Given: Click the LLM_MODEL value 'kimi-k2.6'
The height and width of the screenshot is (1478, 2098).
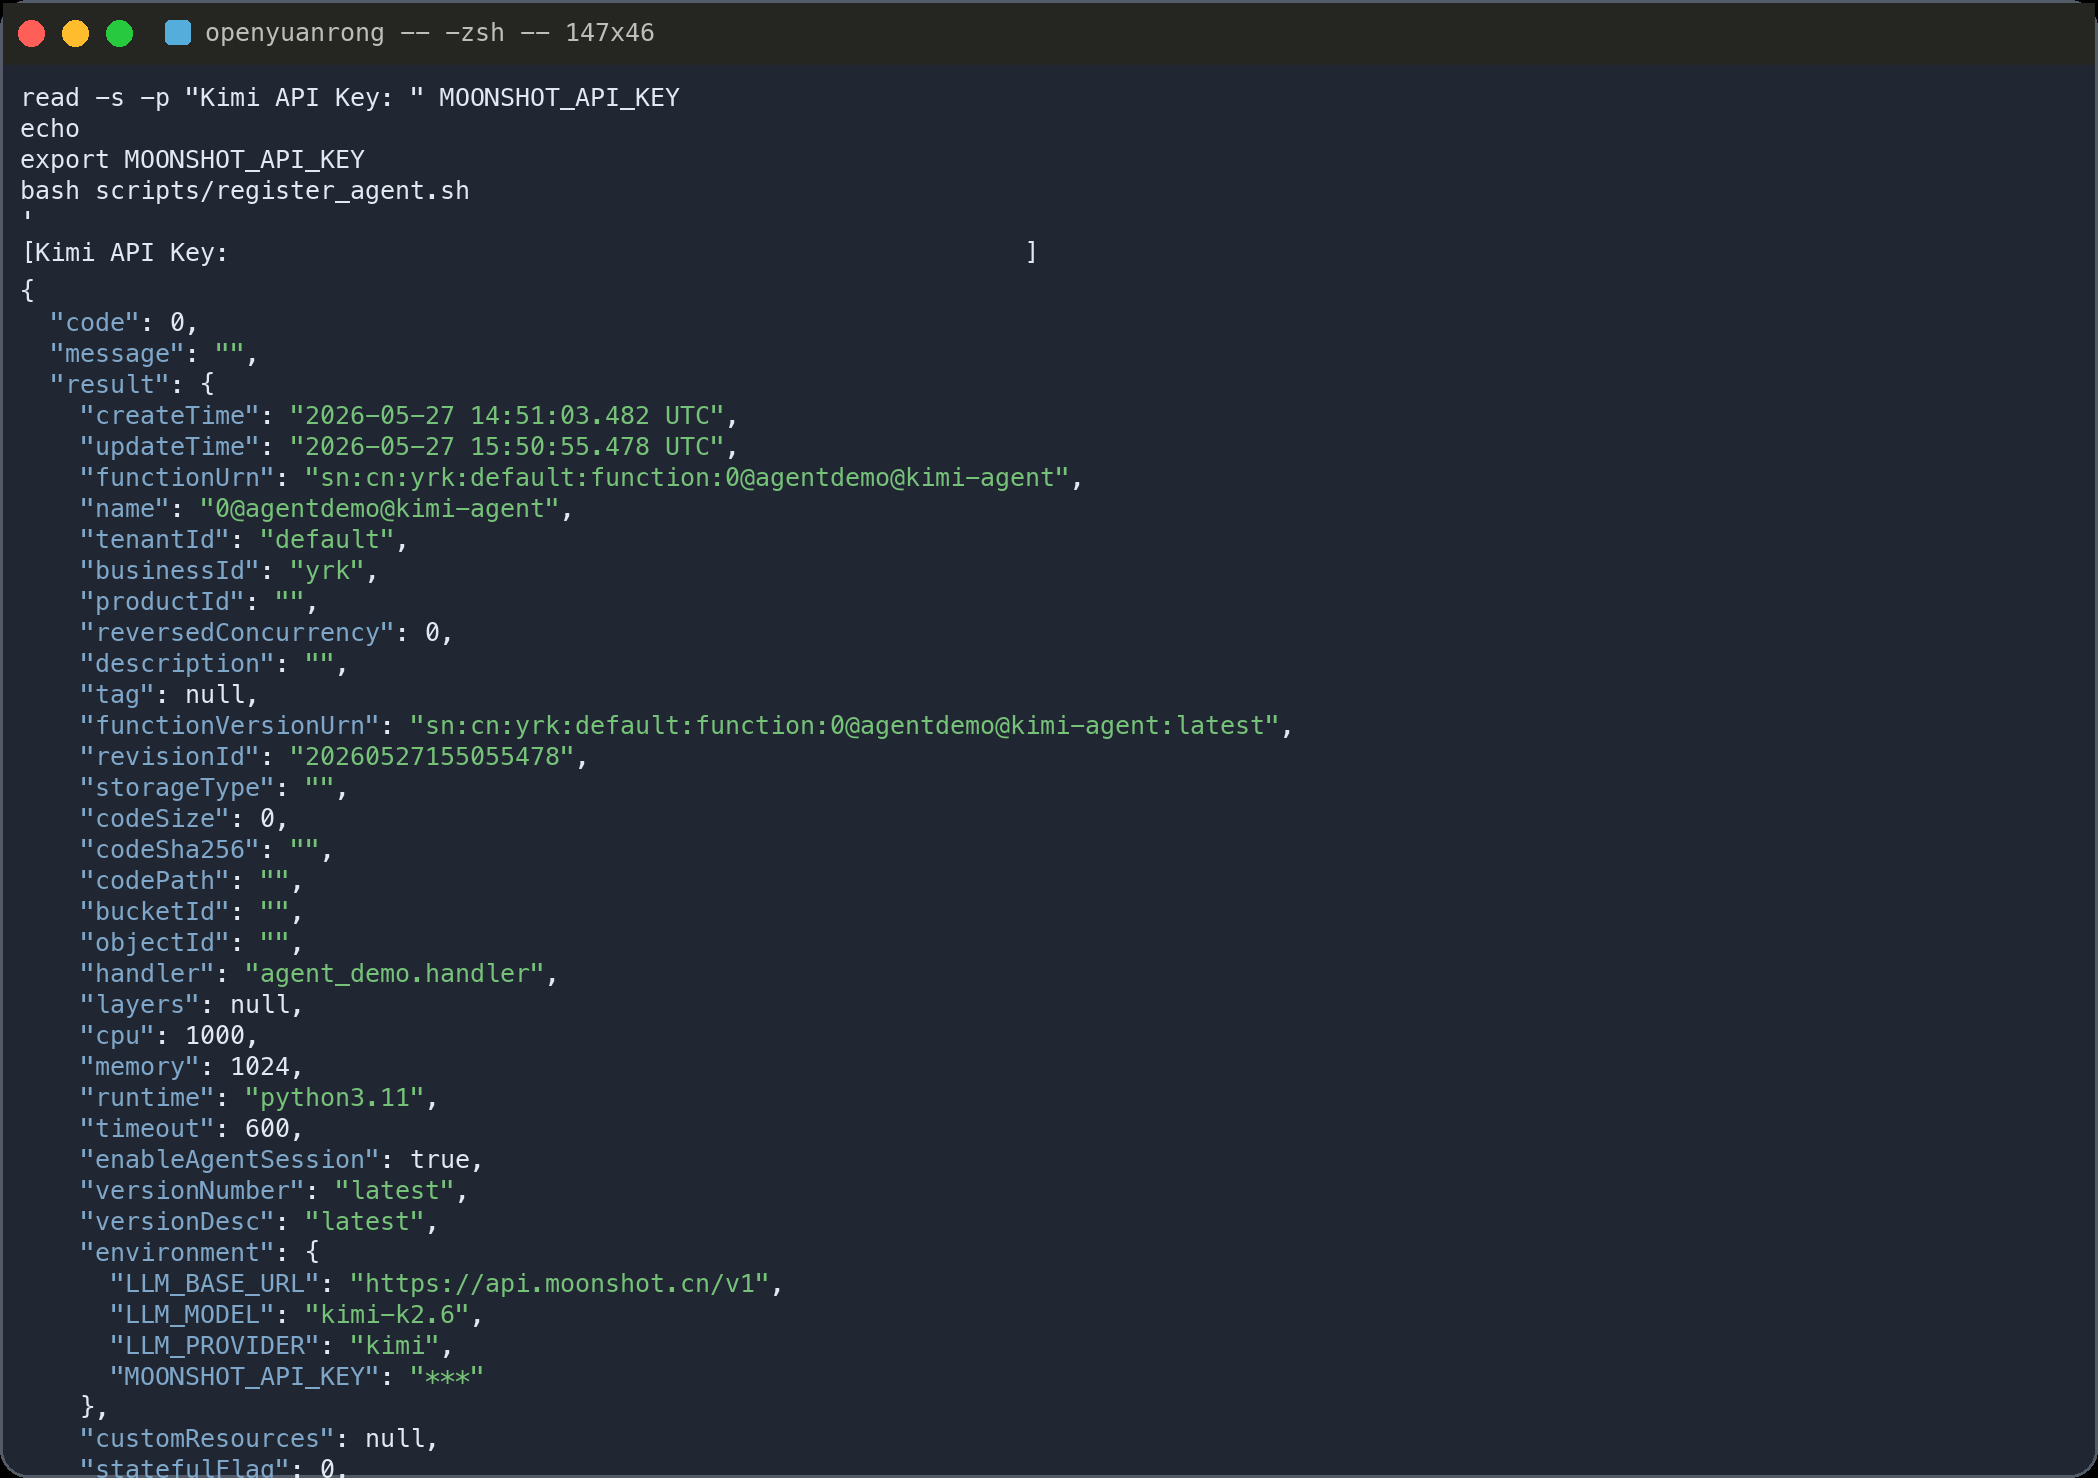Looking at the screenshot, I should 387,1315.
